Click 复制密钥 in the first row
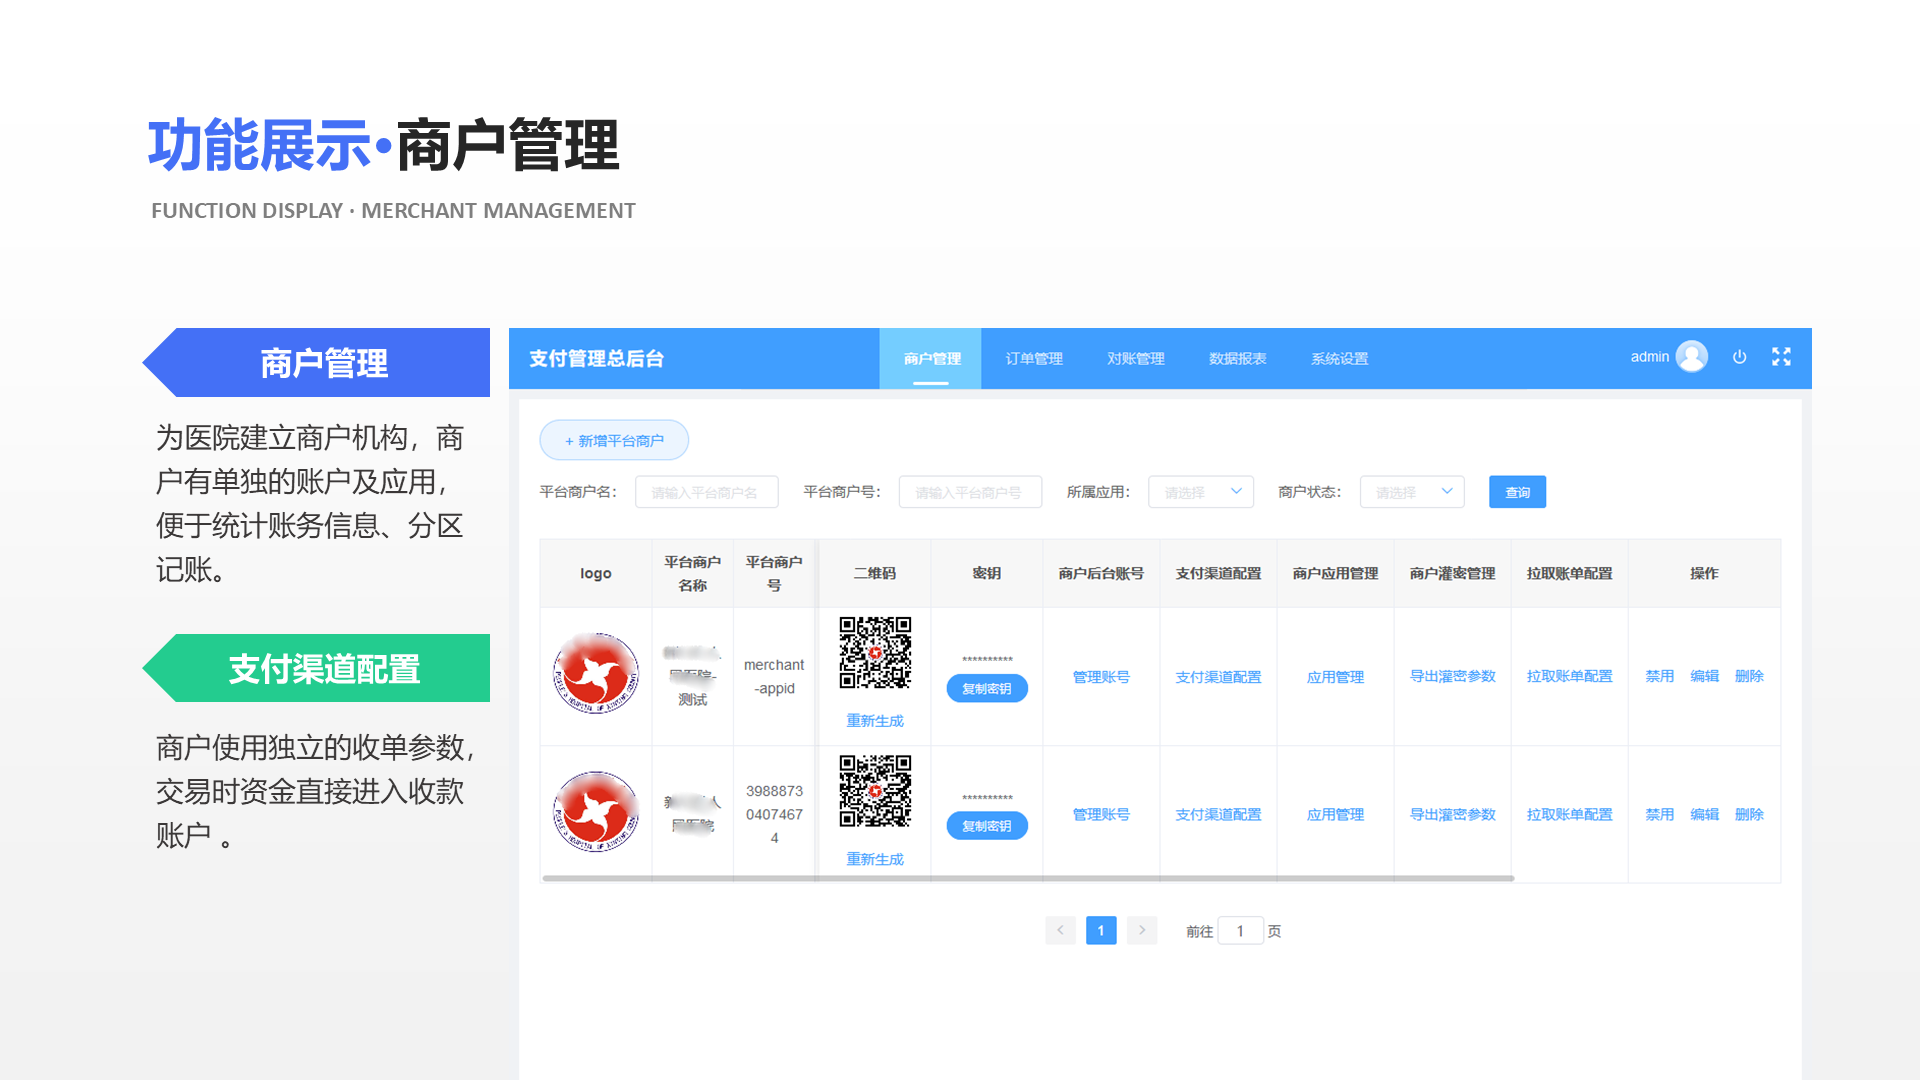The width and height of the screenshot is (1920, 1080). (986, 688)
